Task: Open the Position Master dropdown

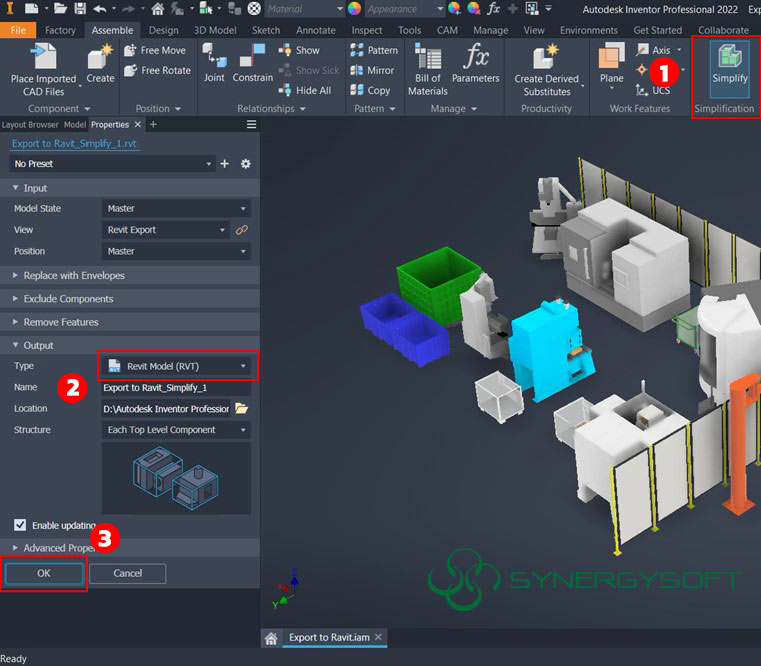Action: tap(176, 251)
